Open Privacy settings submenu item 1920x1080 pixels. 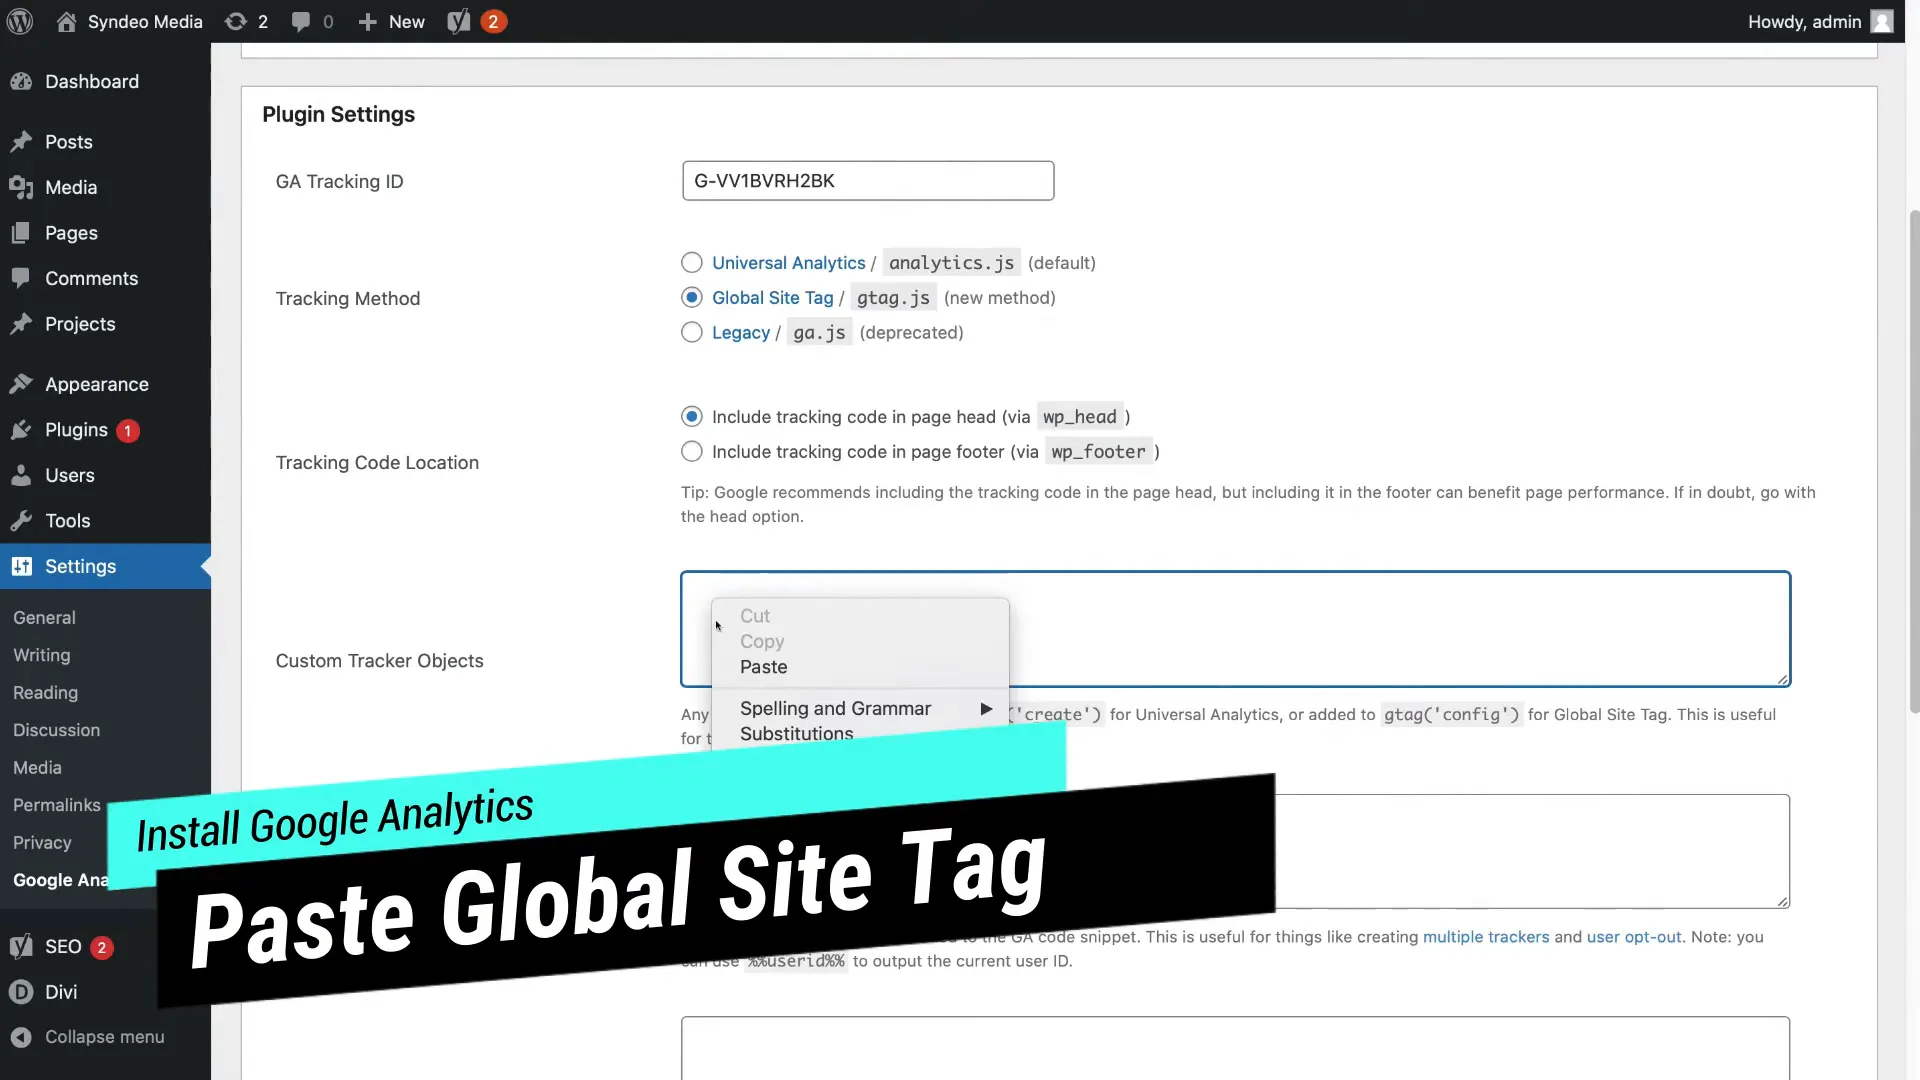[x=42, y=843]
